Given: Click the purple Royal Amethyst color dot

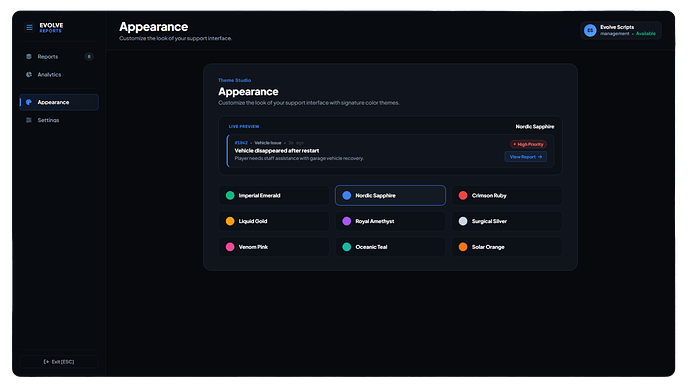Looking at the screenshot, I should (x=347, y=221).
